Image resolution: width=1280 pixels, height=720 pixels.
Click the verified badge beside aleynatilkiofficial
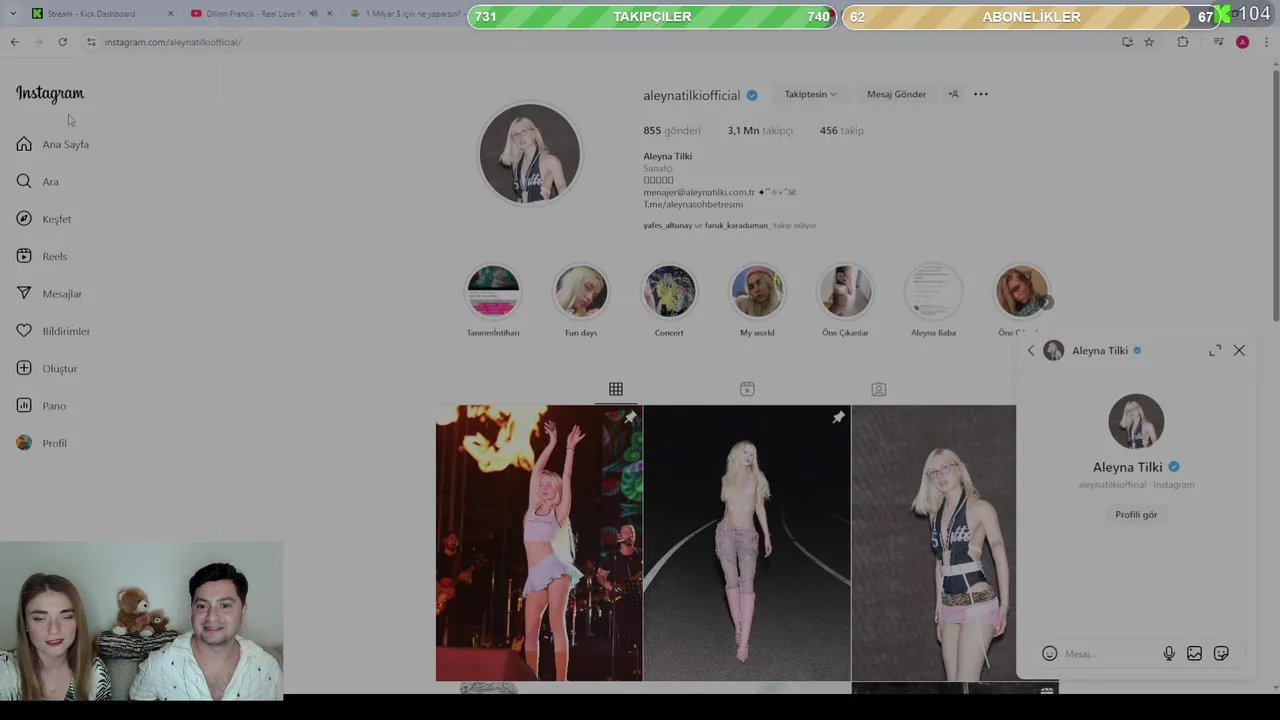point(752,96)
